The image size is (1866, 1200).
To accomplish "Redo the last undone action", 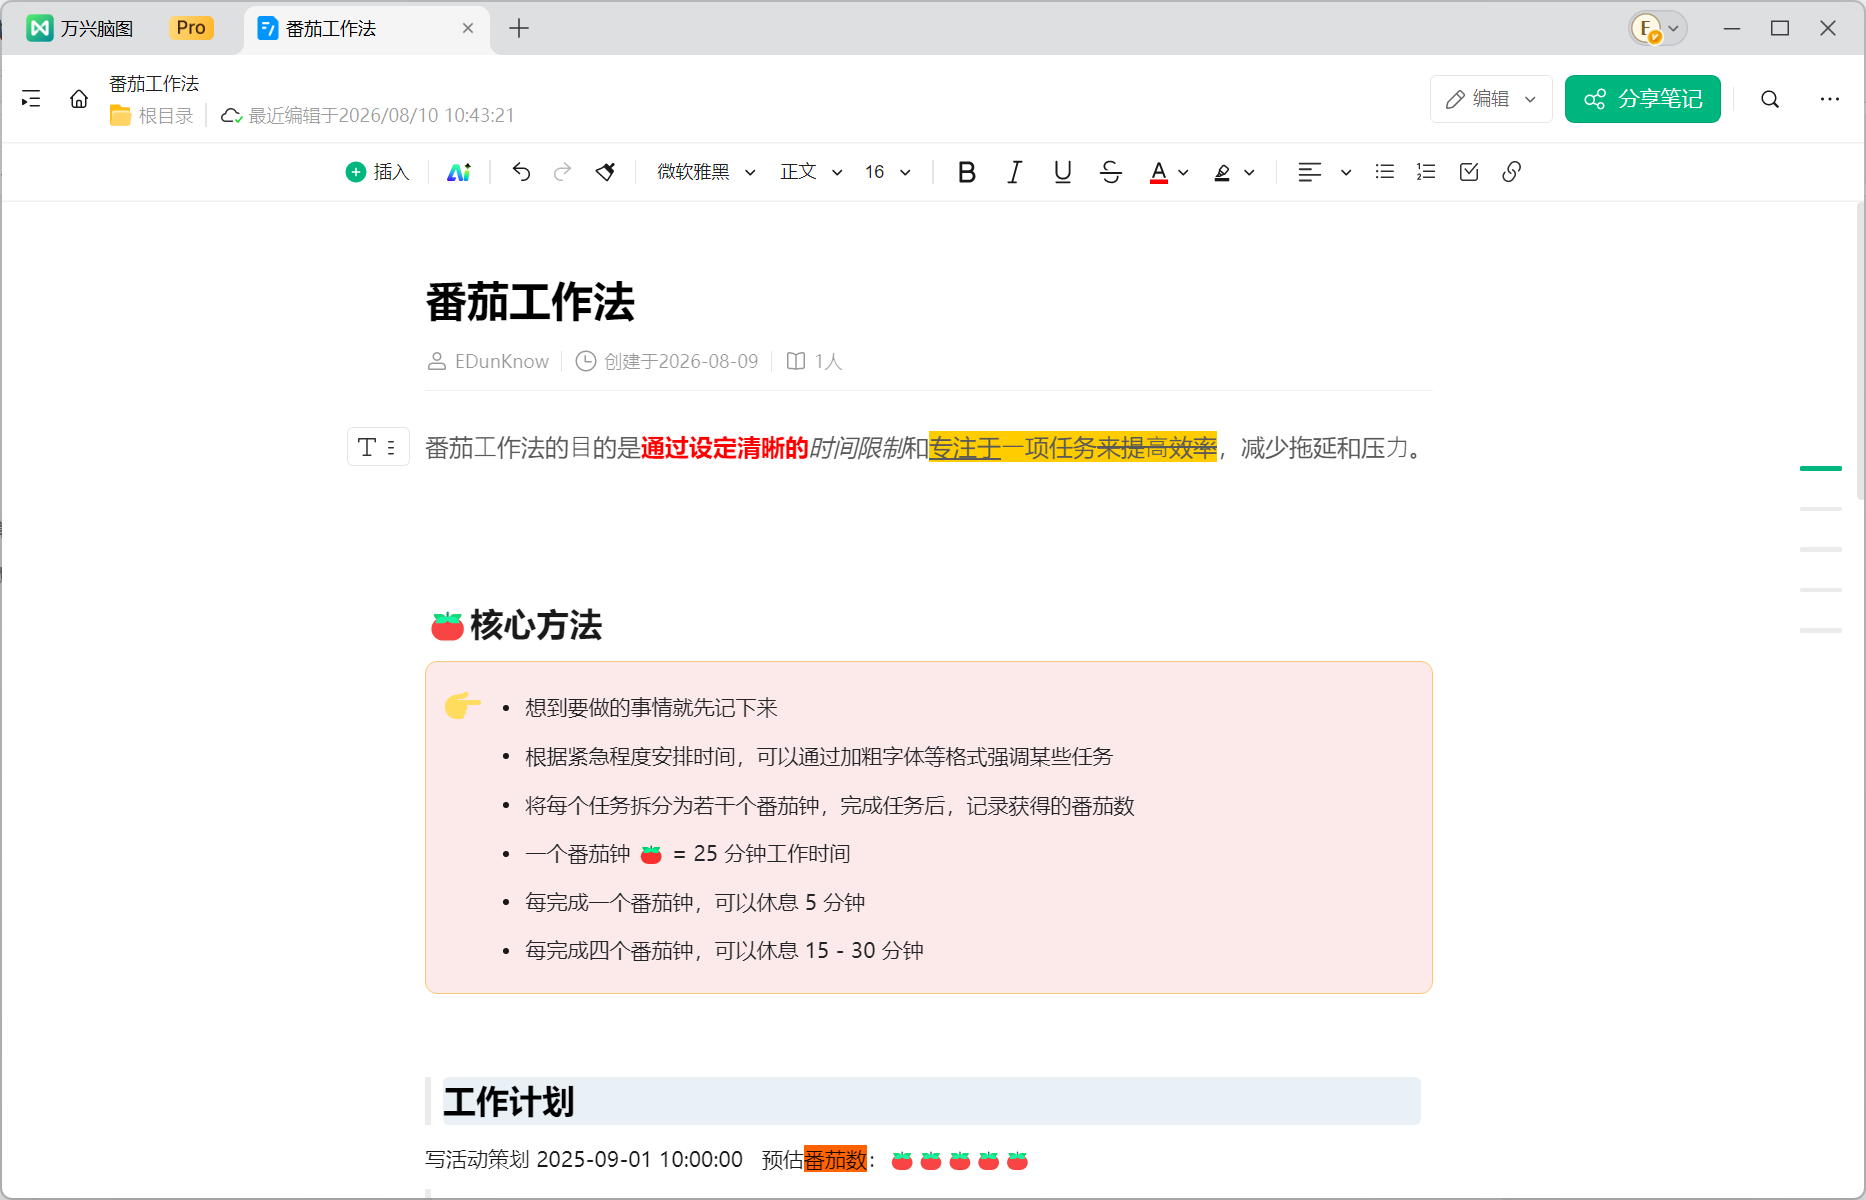I will point(563,172).
